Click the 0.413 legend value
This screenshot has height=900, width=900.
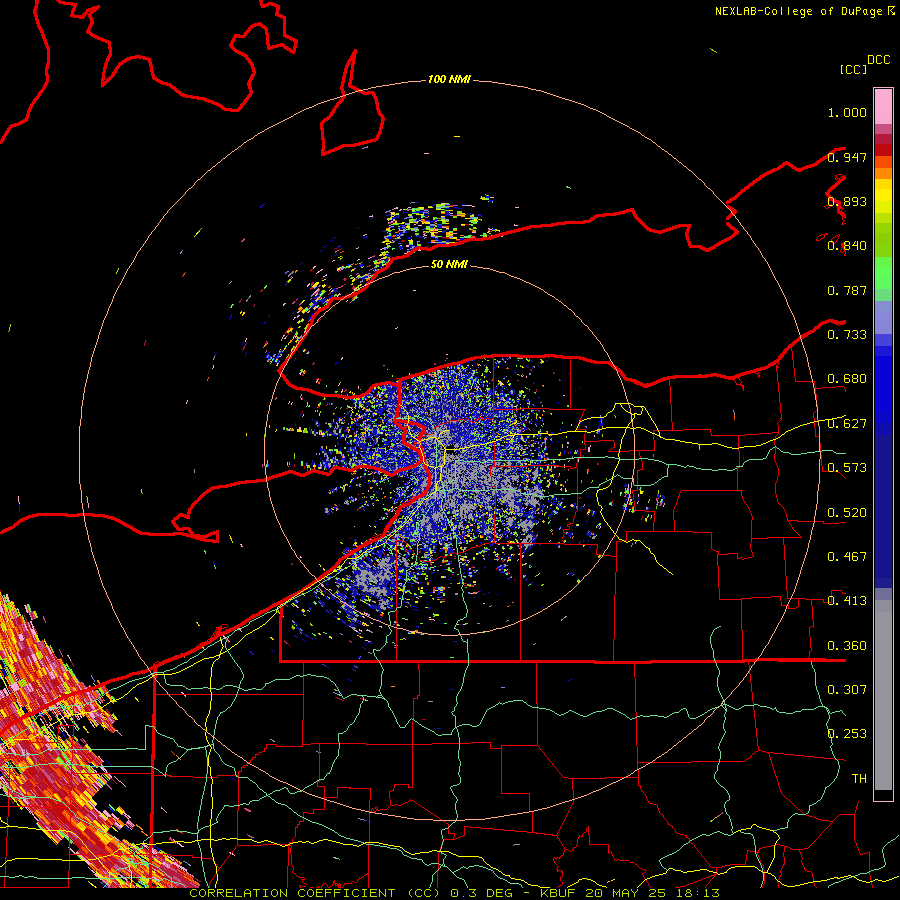[x=847, y=601]
